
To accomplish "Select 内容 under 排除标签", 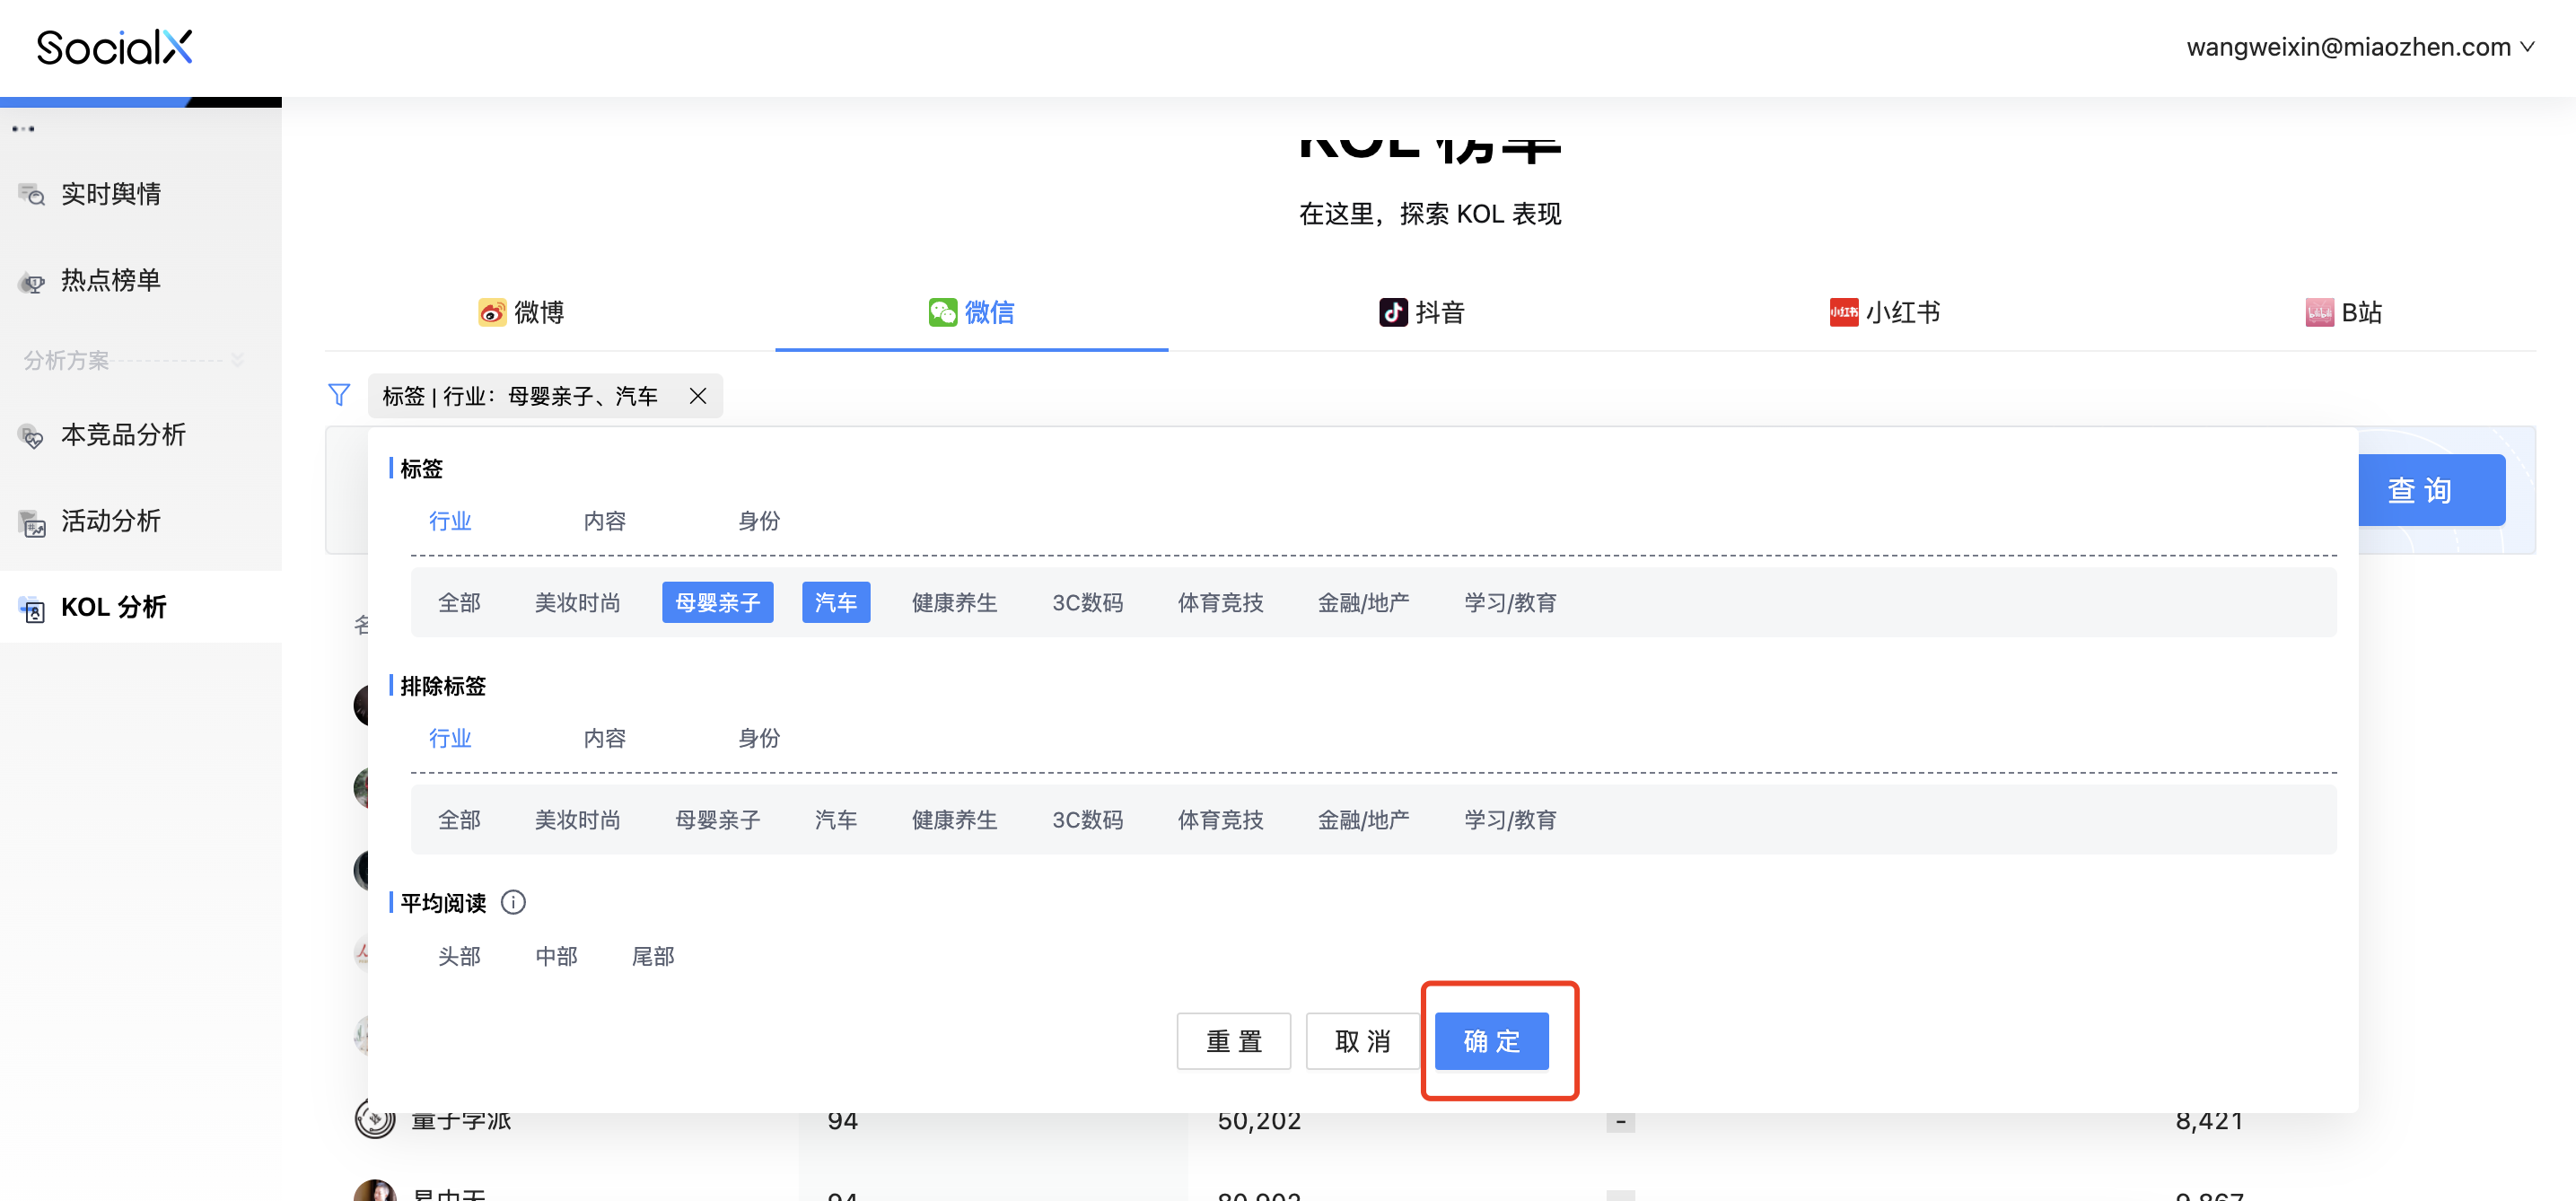I will click(x=605, y=739).
